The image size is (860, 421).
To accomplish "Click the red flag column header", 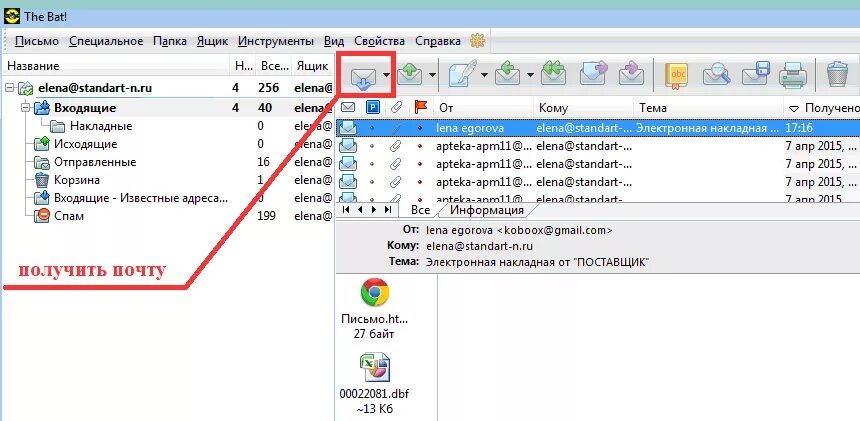I will (420, 107).
